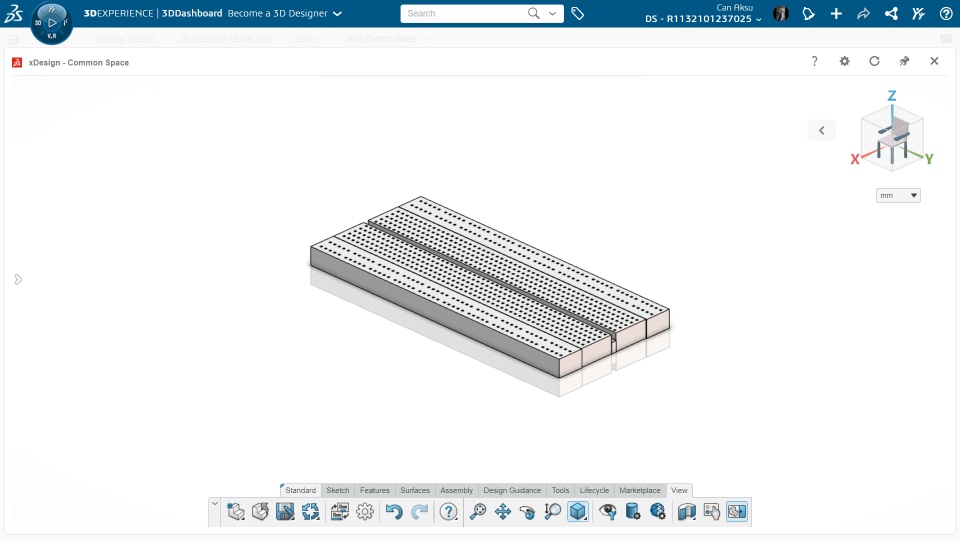Click the Update/rebuild arrows icon
Screen dimensions: 960x540
coord(310,511)
